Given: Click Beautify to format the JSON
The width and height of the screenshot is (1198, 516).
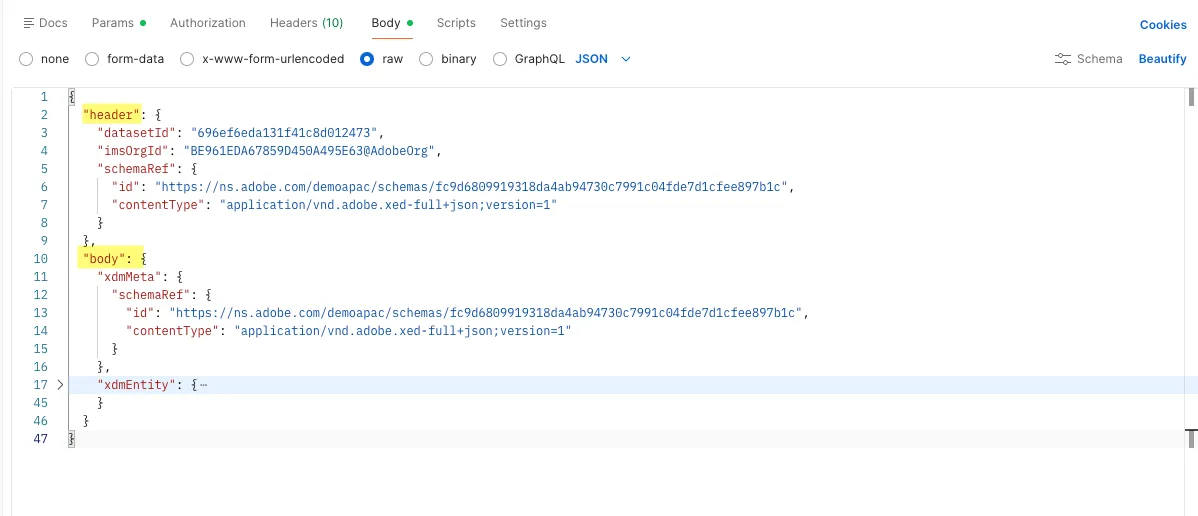Looking at the screenshot, I should click(1162, 59).
